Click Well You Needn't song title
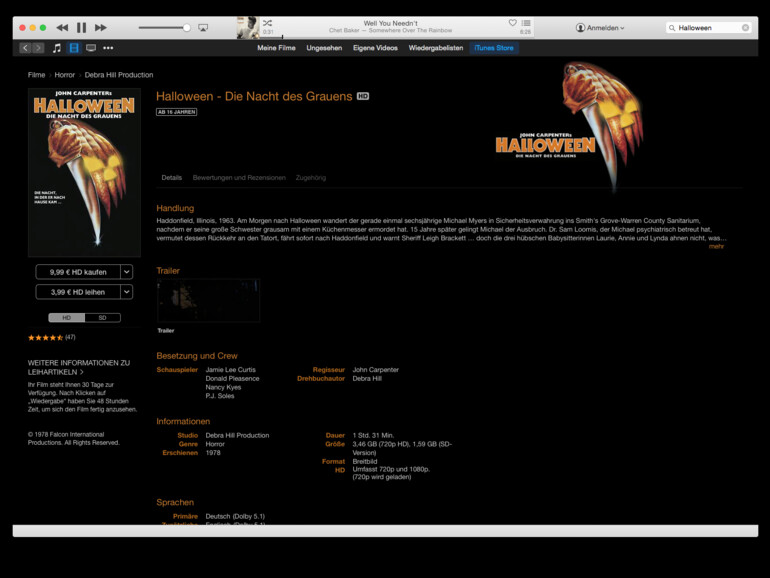This screenshot has height=578, width=770. [390, 23]
